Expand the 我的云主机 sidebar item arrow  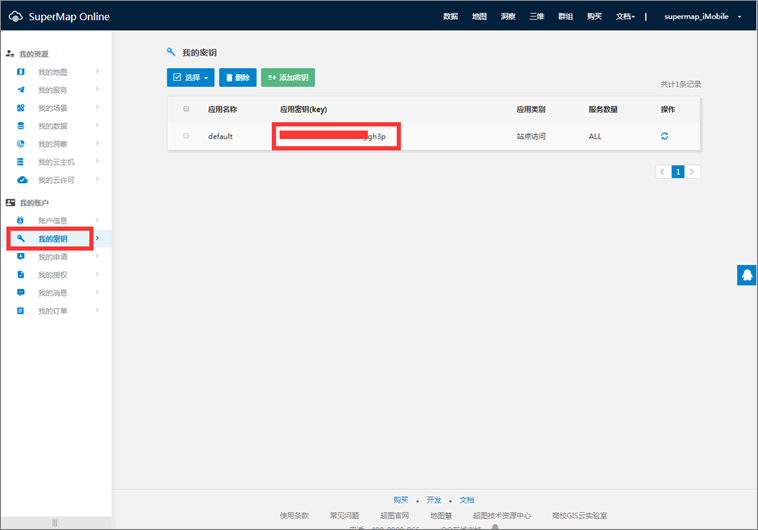pos(97,162)
